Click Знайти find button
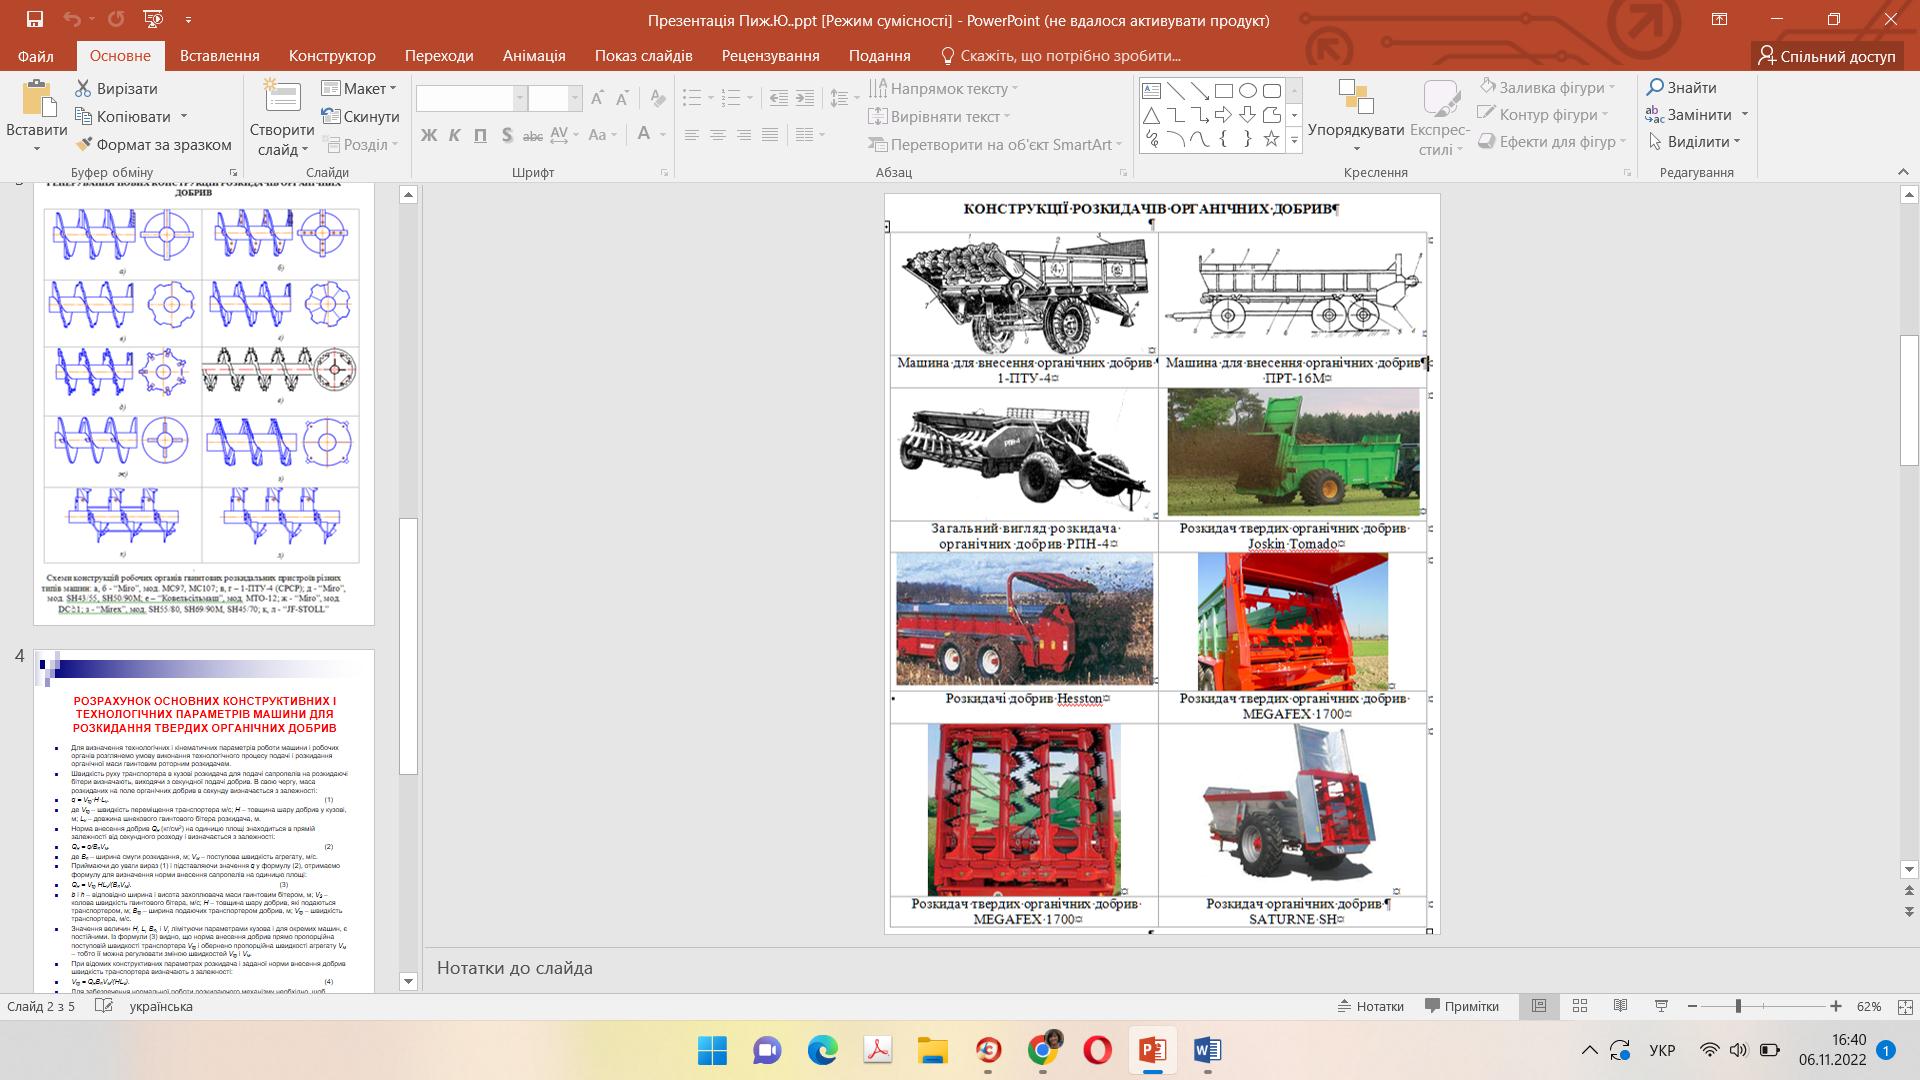This screenshot has height=1080, width=1920. [x=1681, y=88]
